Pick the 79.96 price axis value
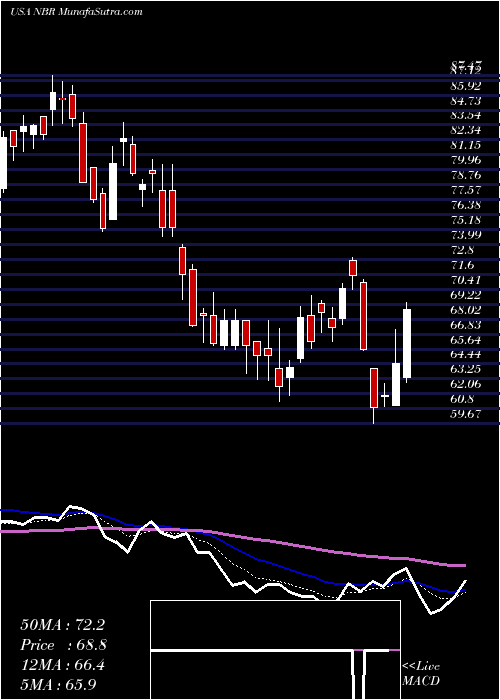The height and width of the screenshot is (700, 500). click(x=466, y=160)
